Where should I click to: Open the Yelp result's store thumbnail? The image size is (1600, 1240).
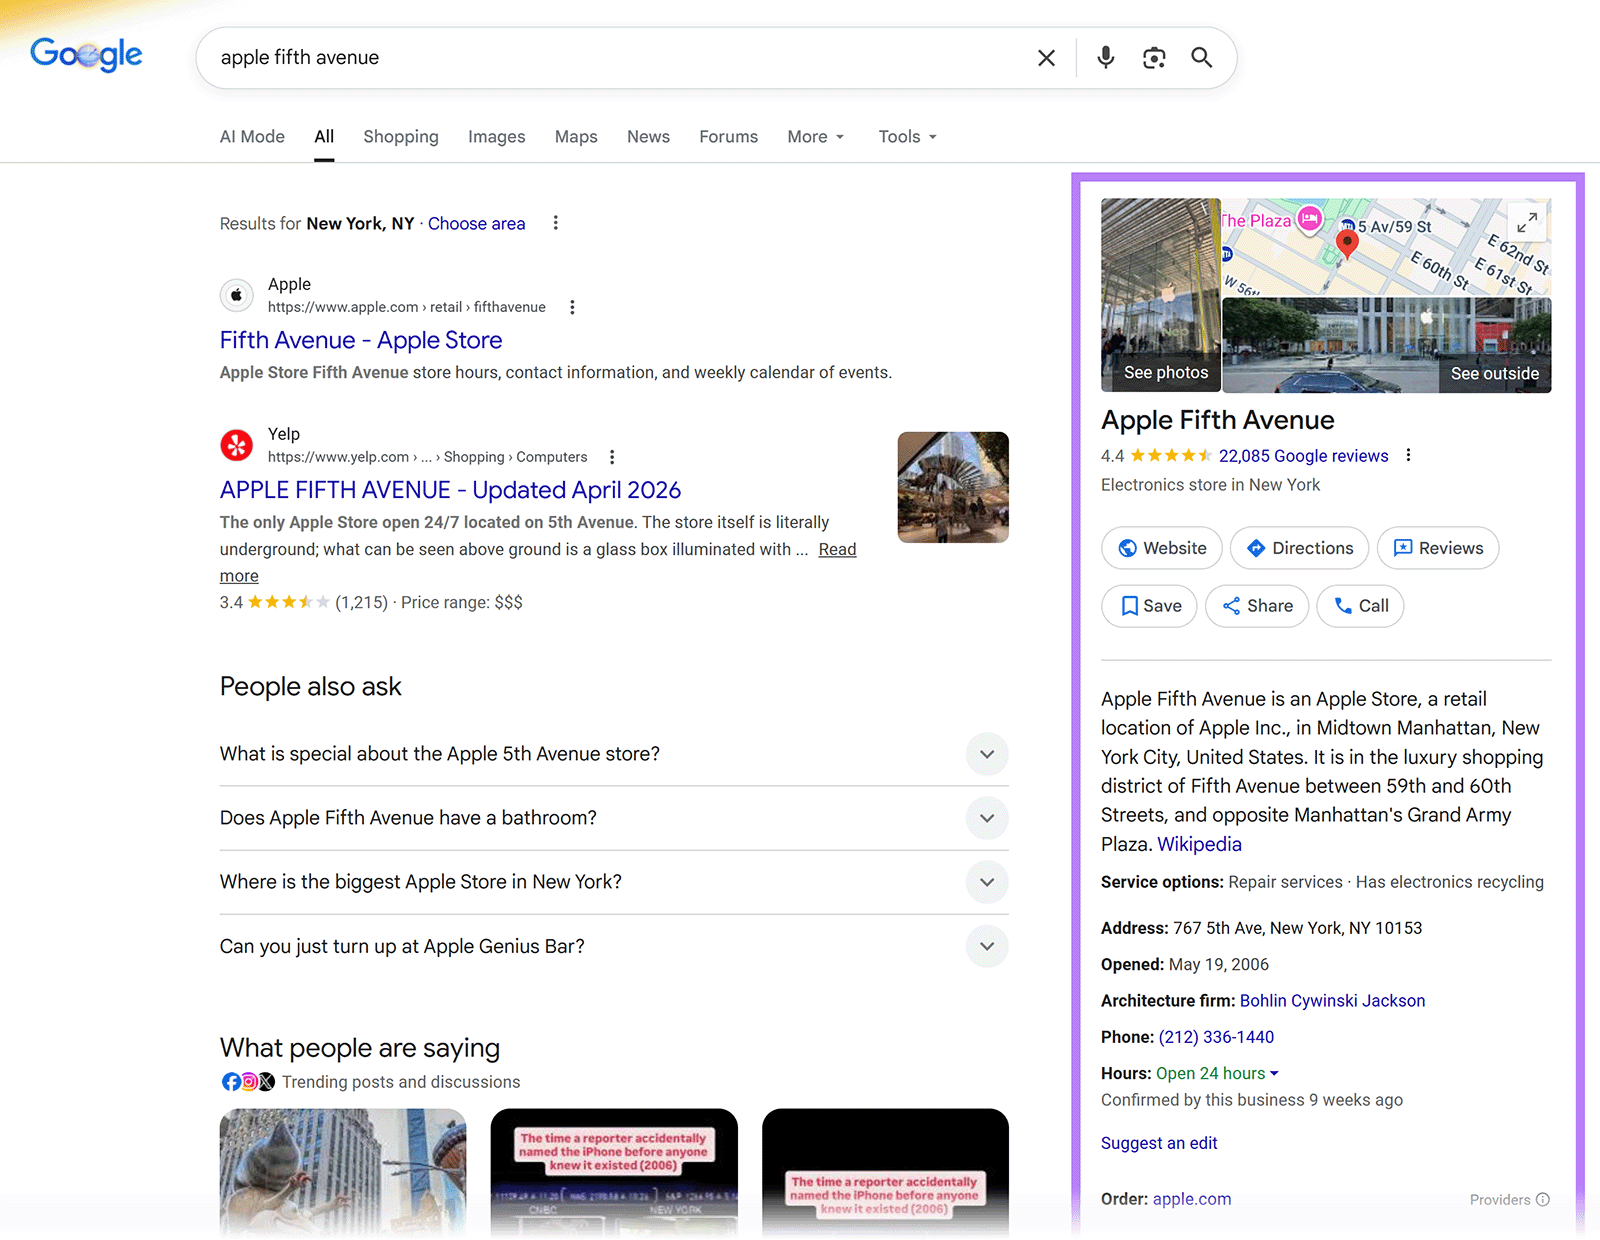click(952, 487)
